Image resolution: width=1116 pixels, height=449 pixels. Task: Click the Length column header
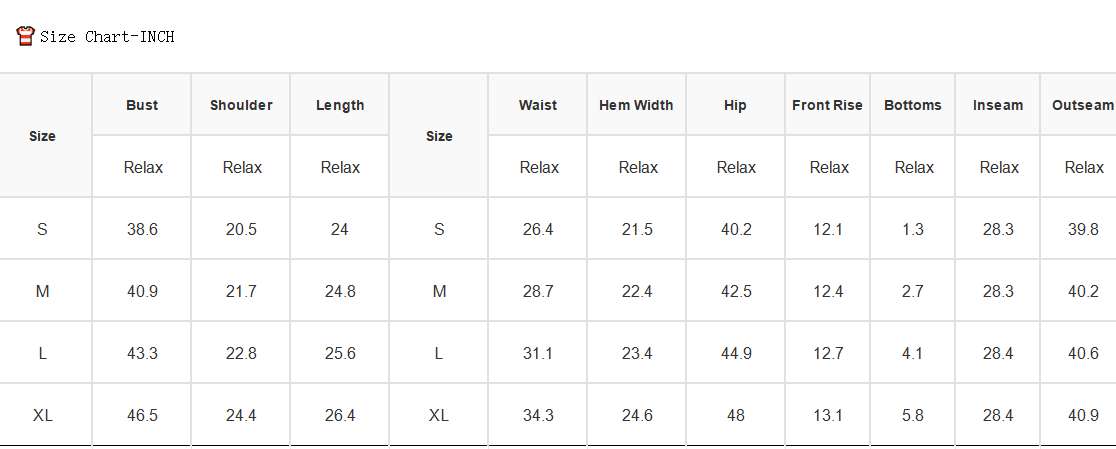(x=340, y=105)
